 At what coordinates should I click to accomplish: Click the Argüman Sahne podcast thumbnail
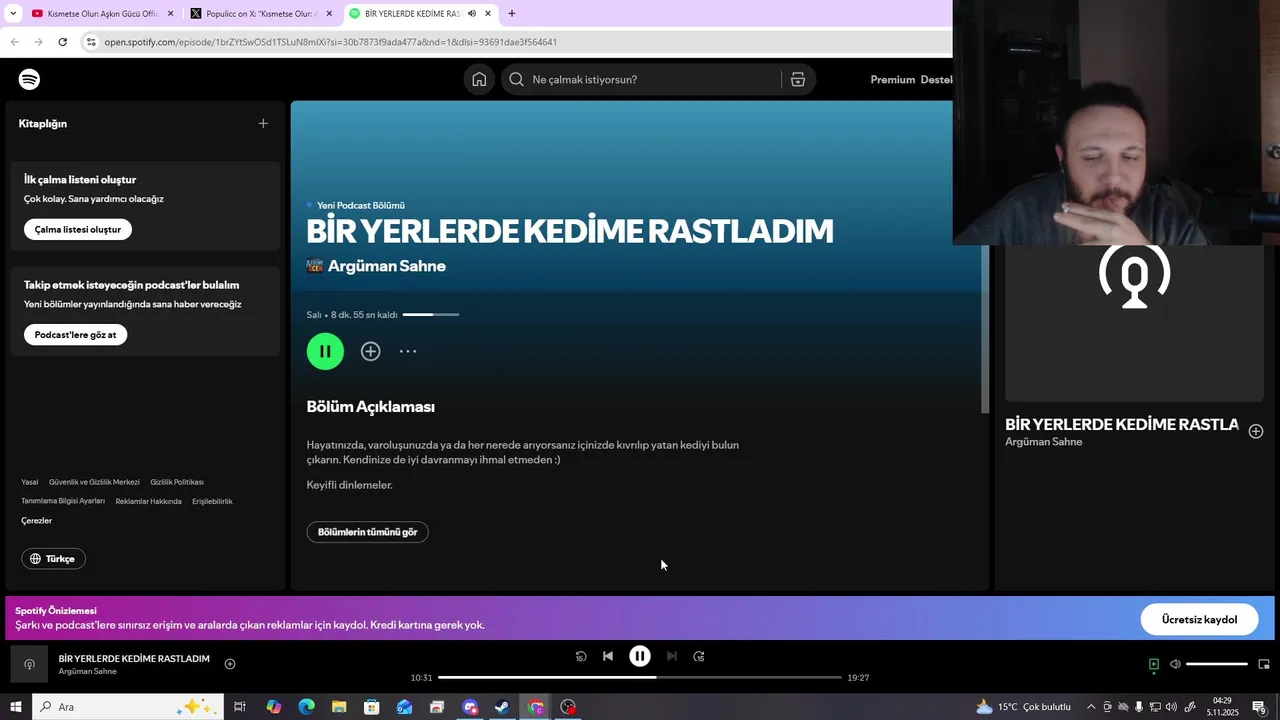pyautogui.click(x=315, y=266)
